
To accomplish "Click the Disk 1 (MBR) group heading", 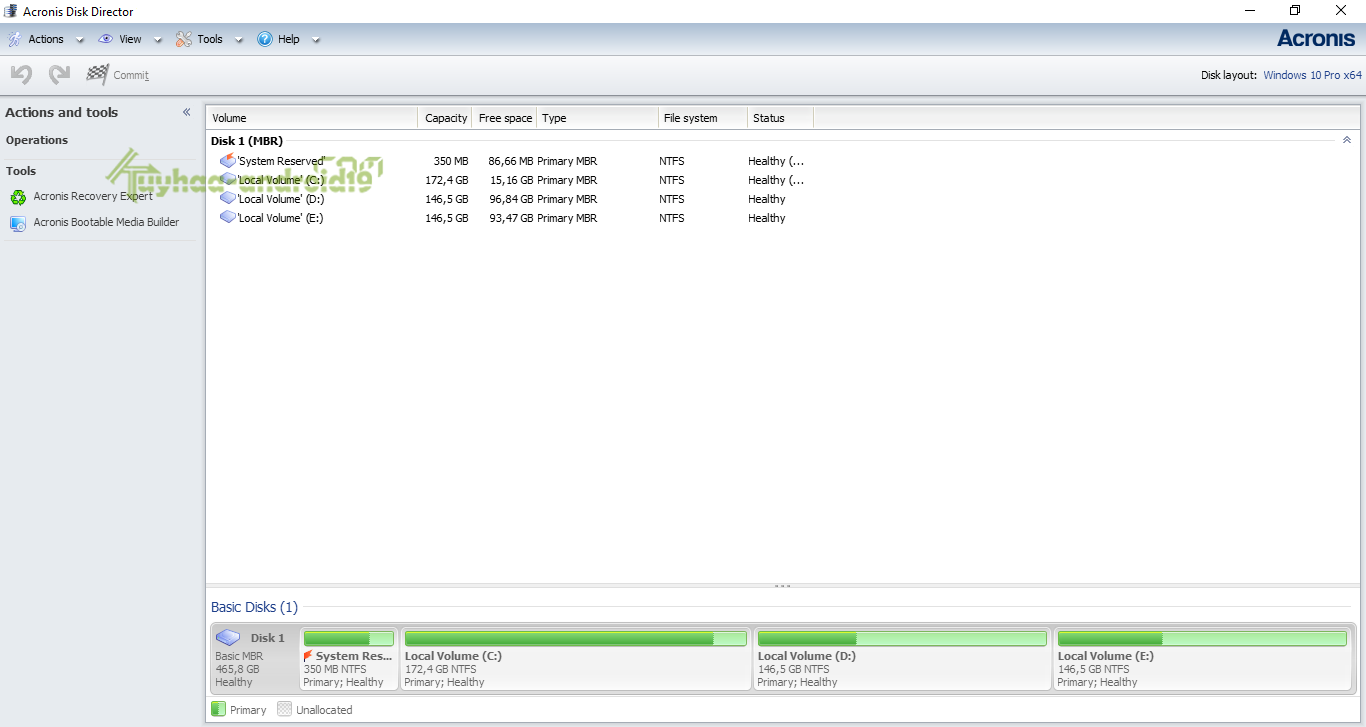I will tap(247, 141).
